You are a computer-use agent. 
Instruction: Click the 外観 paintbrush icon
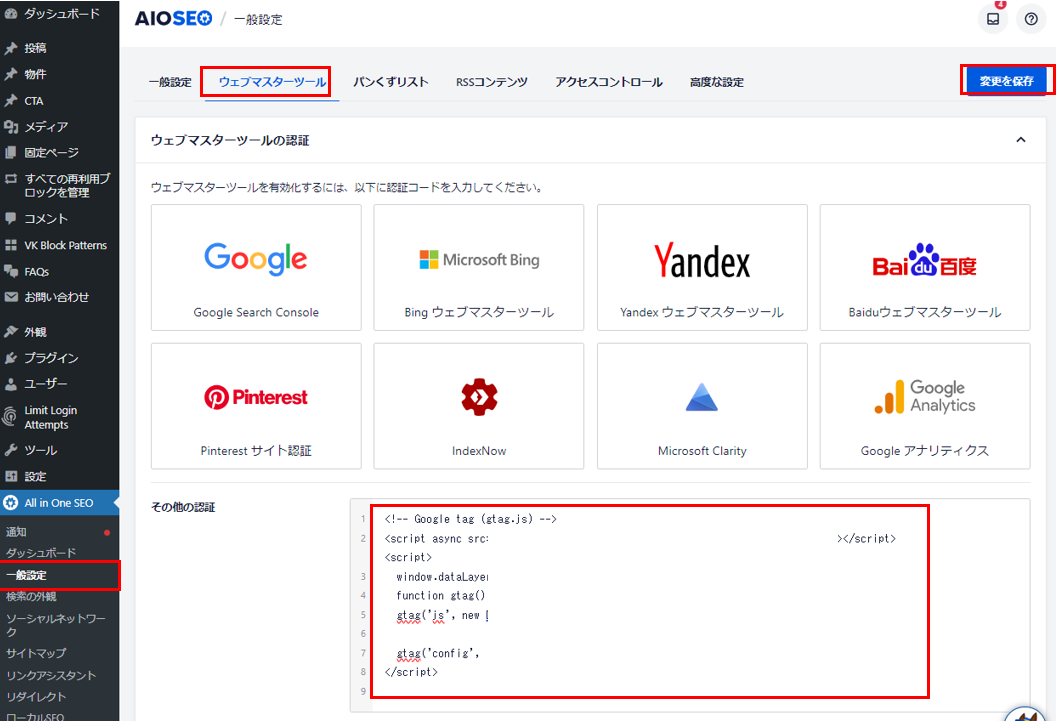[x=11, y=332]
